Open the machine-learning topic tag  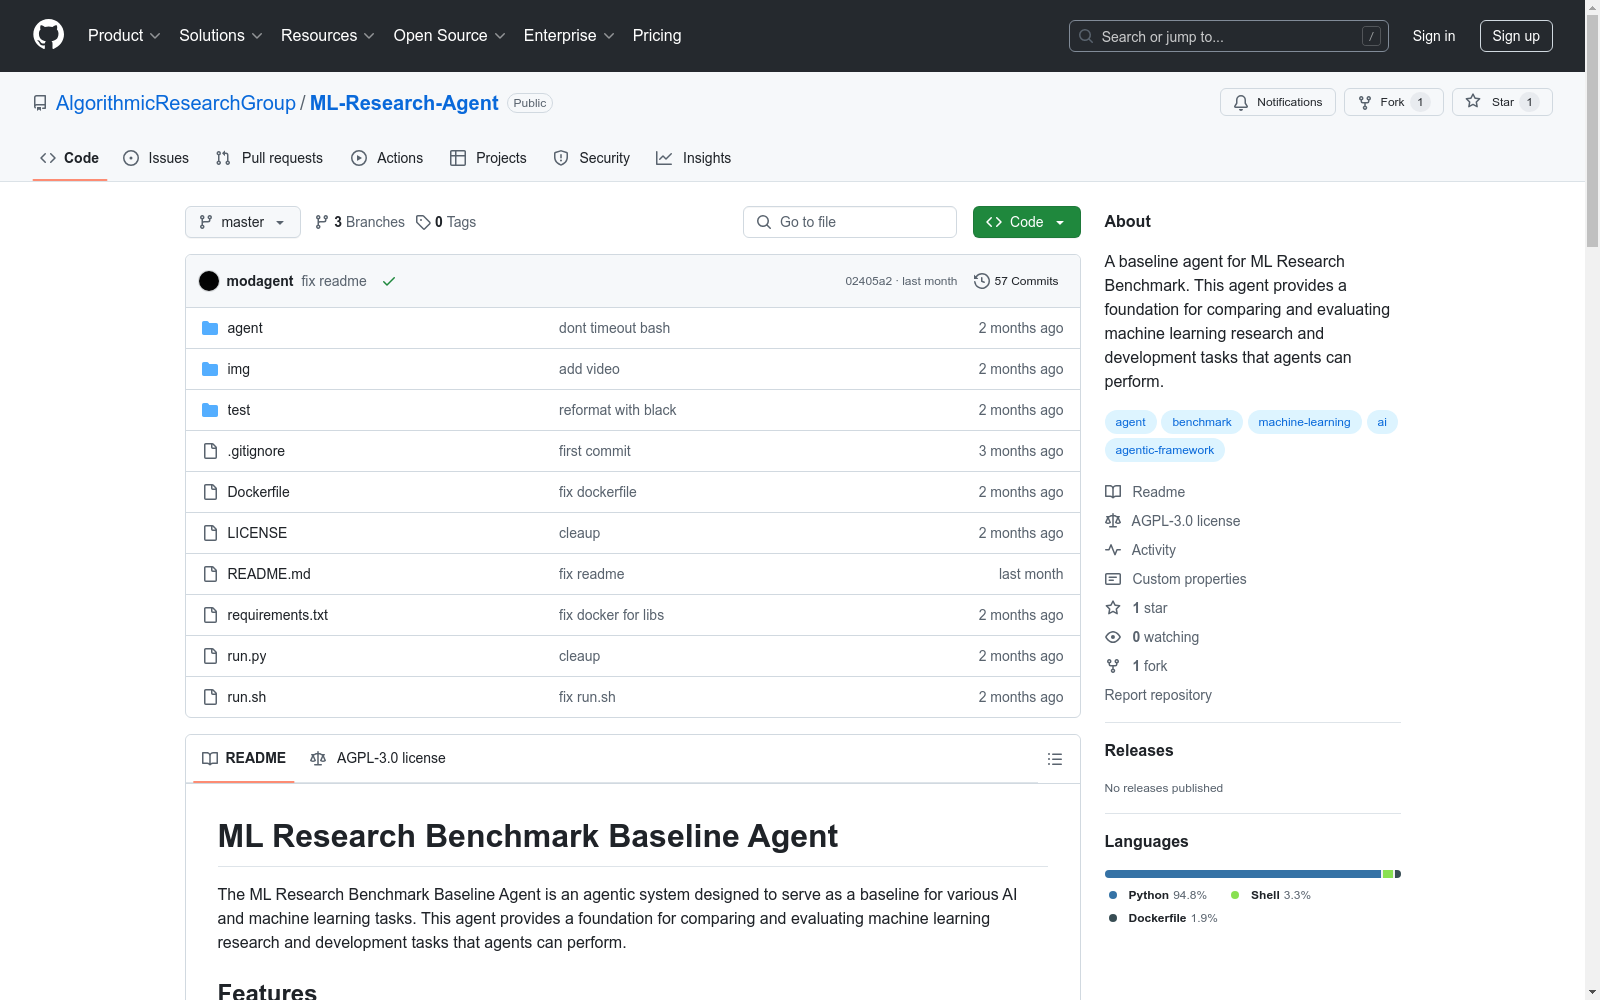[1304, 422]
